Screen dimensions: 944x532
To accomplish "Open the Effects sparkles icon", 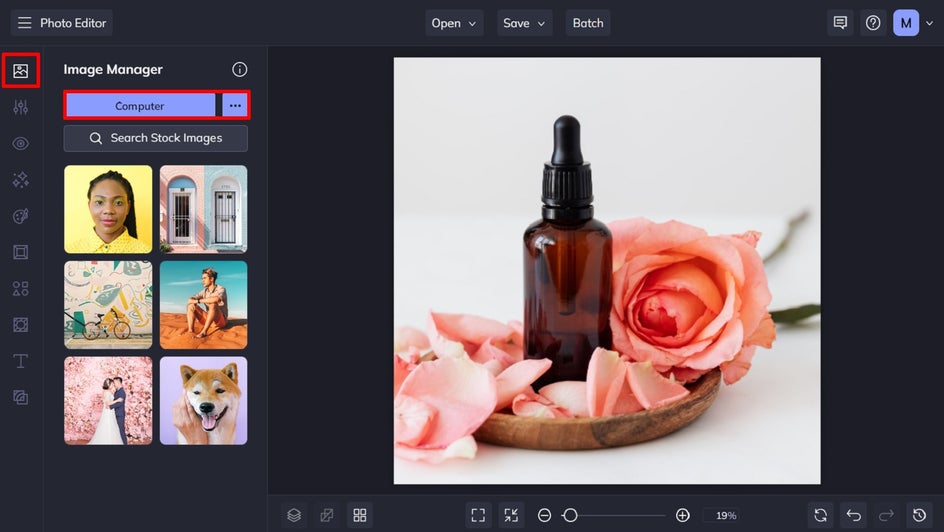I will 20,180.
